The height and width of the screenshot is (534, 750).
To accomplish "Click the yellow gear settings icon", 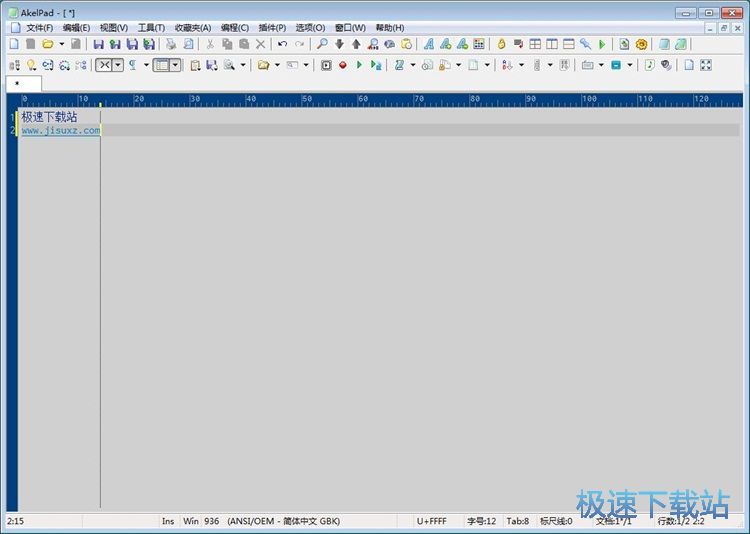I will 641,44.
